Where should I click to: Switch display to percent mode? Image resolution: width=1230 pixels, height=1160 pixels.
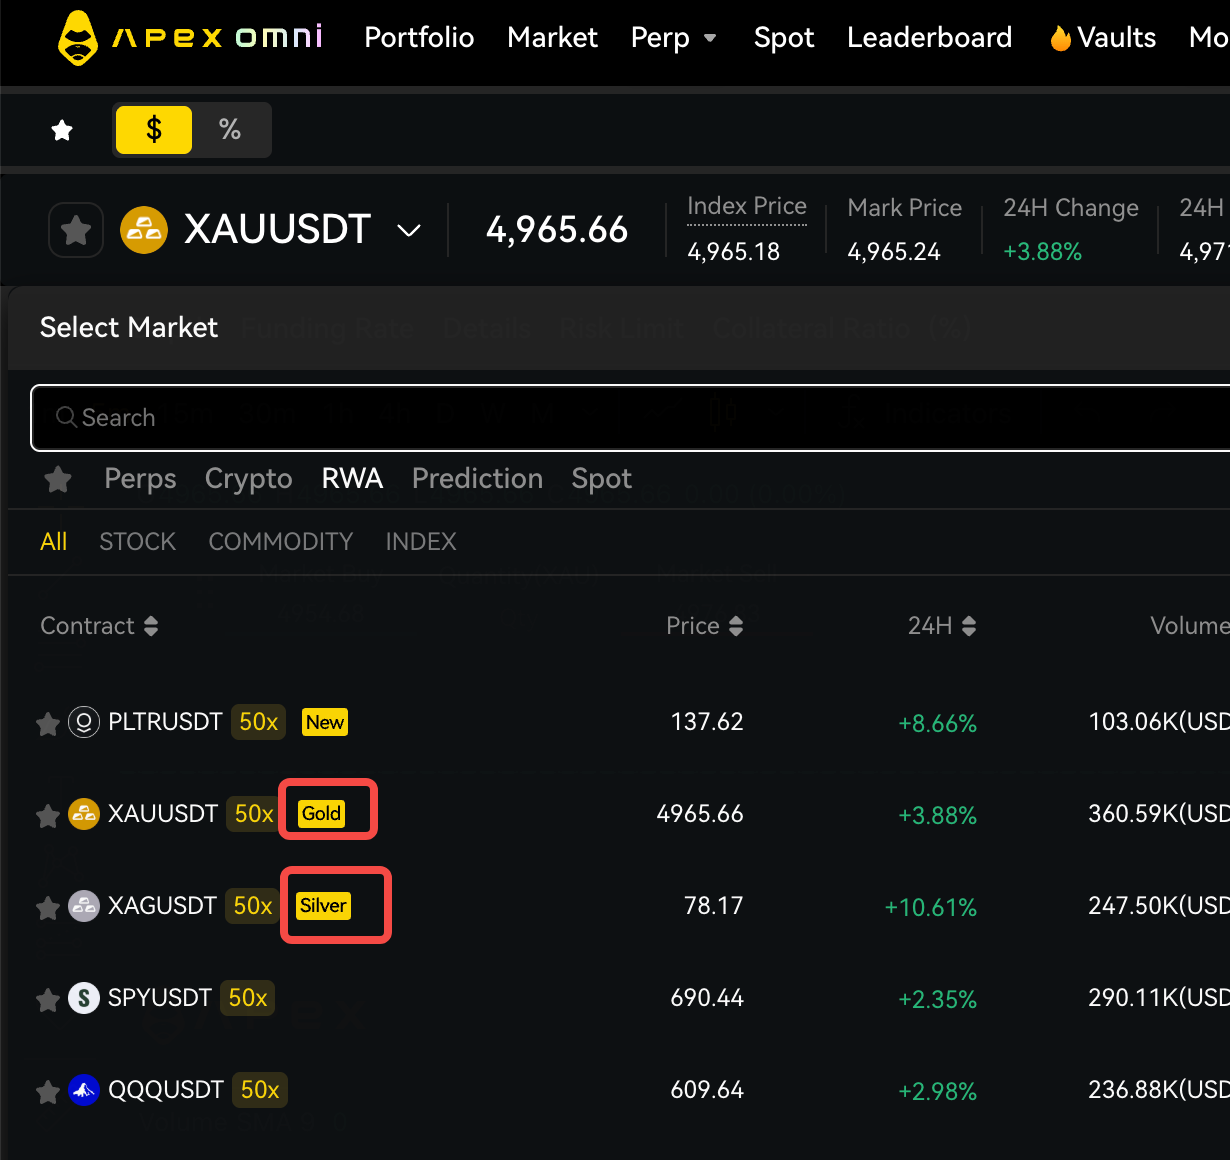[230, 130]
